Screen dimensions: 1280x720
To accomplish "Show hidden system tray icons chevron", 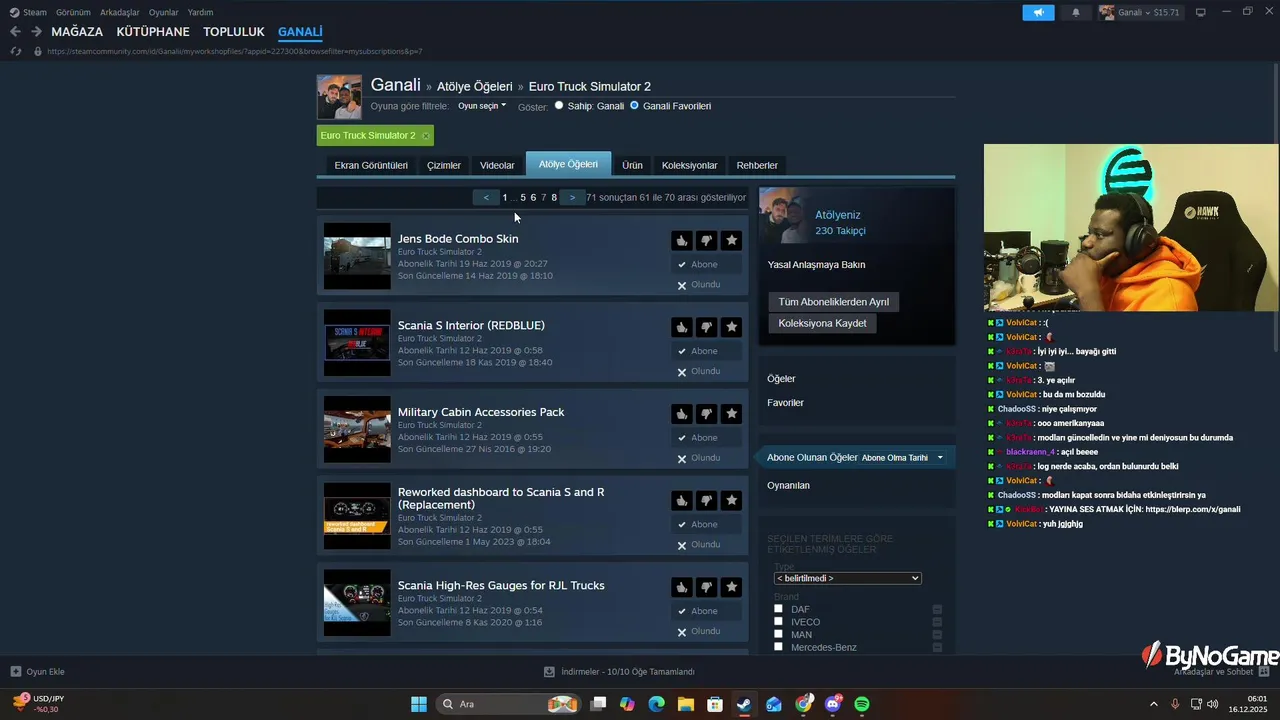I will coord(1153,704).
